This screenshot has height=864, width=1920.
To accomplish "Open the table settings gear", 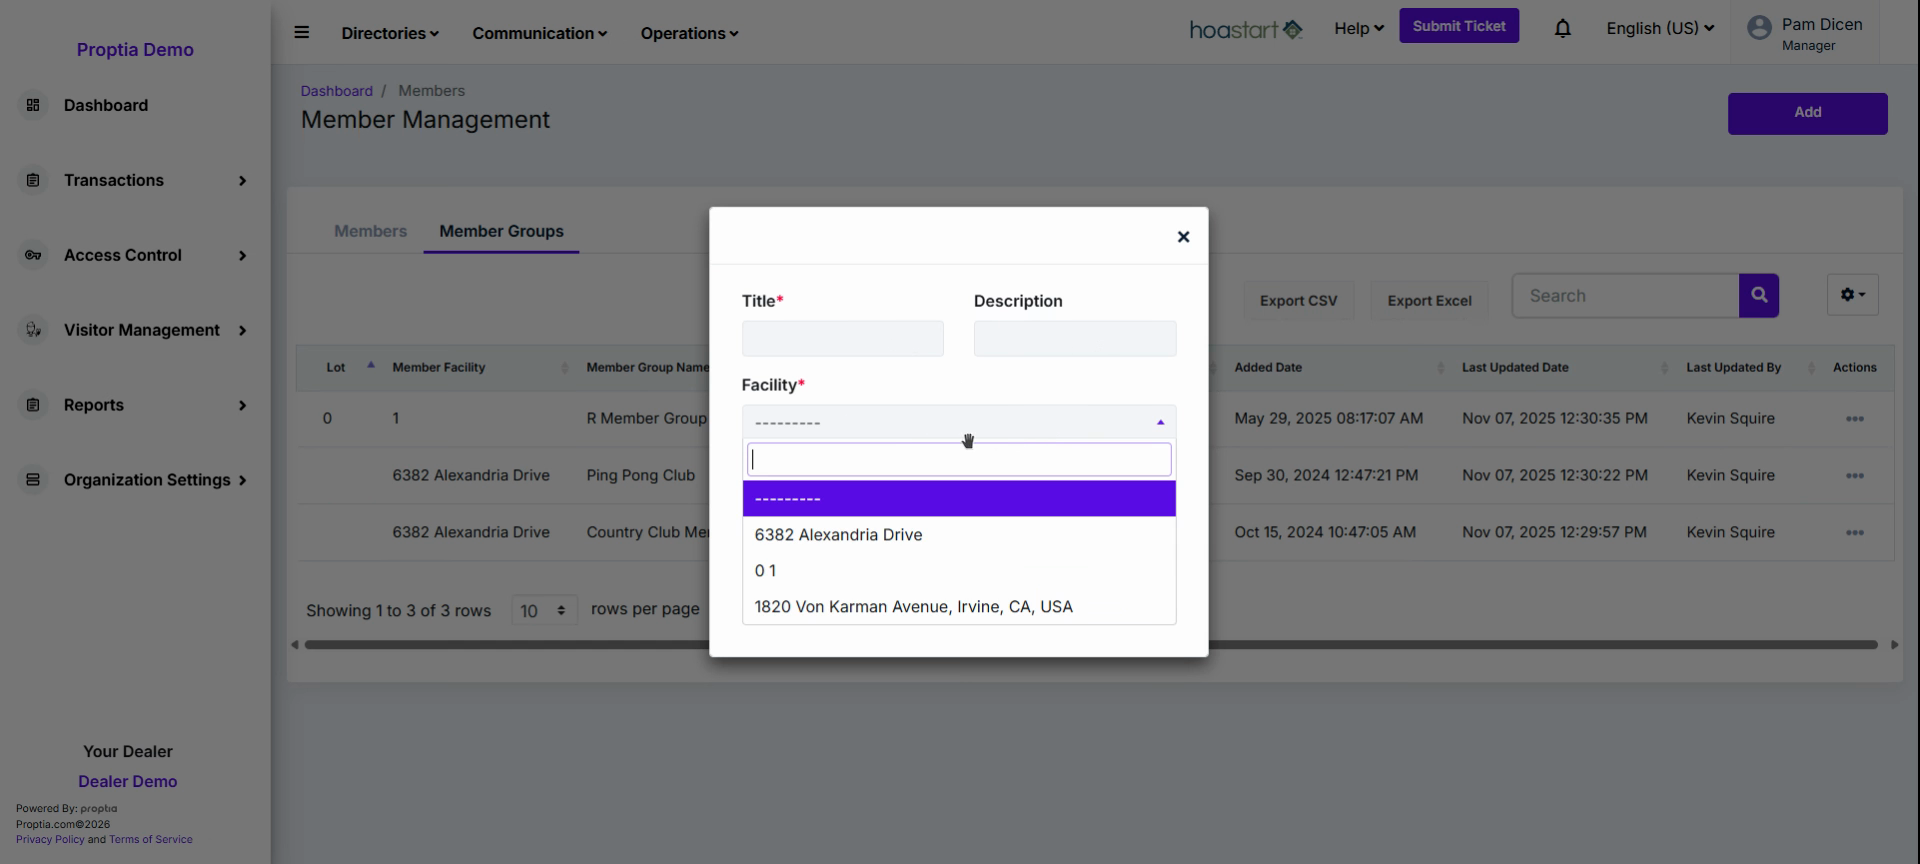I will coord(1852,295).
